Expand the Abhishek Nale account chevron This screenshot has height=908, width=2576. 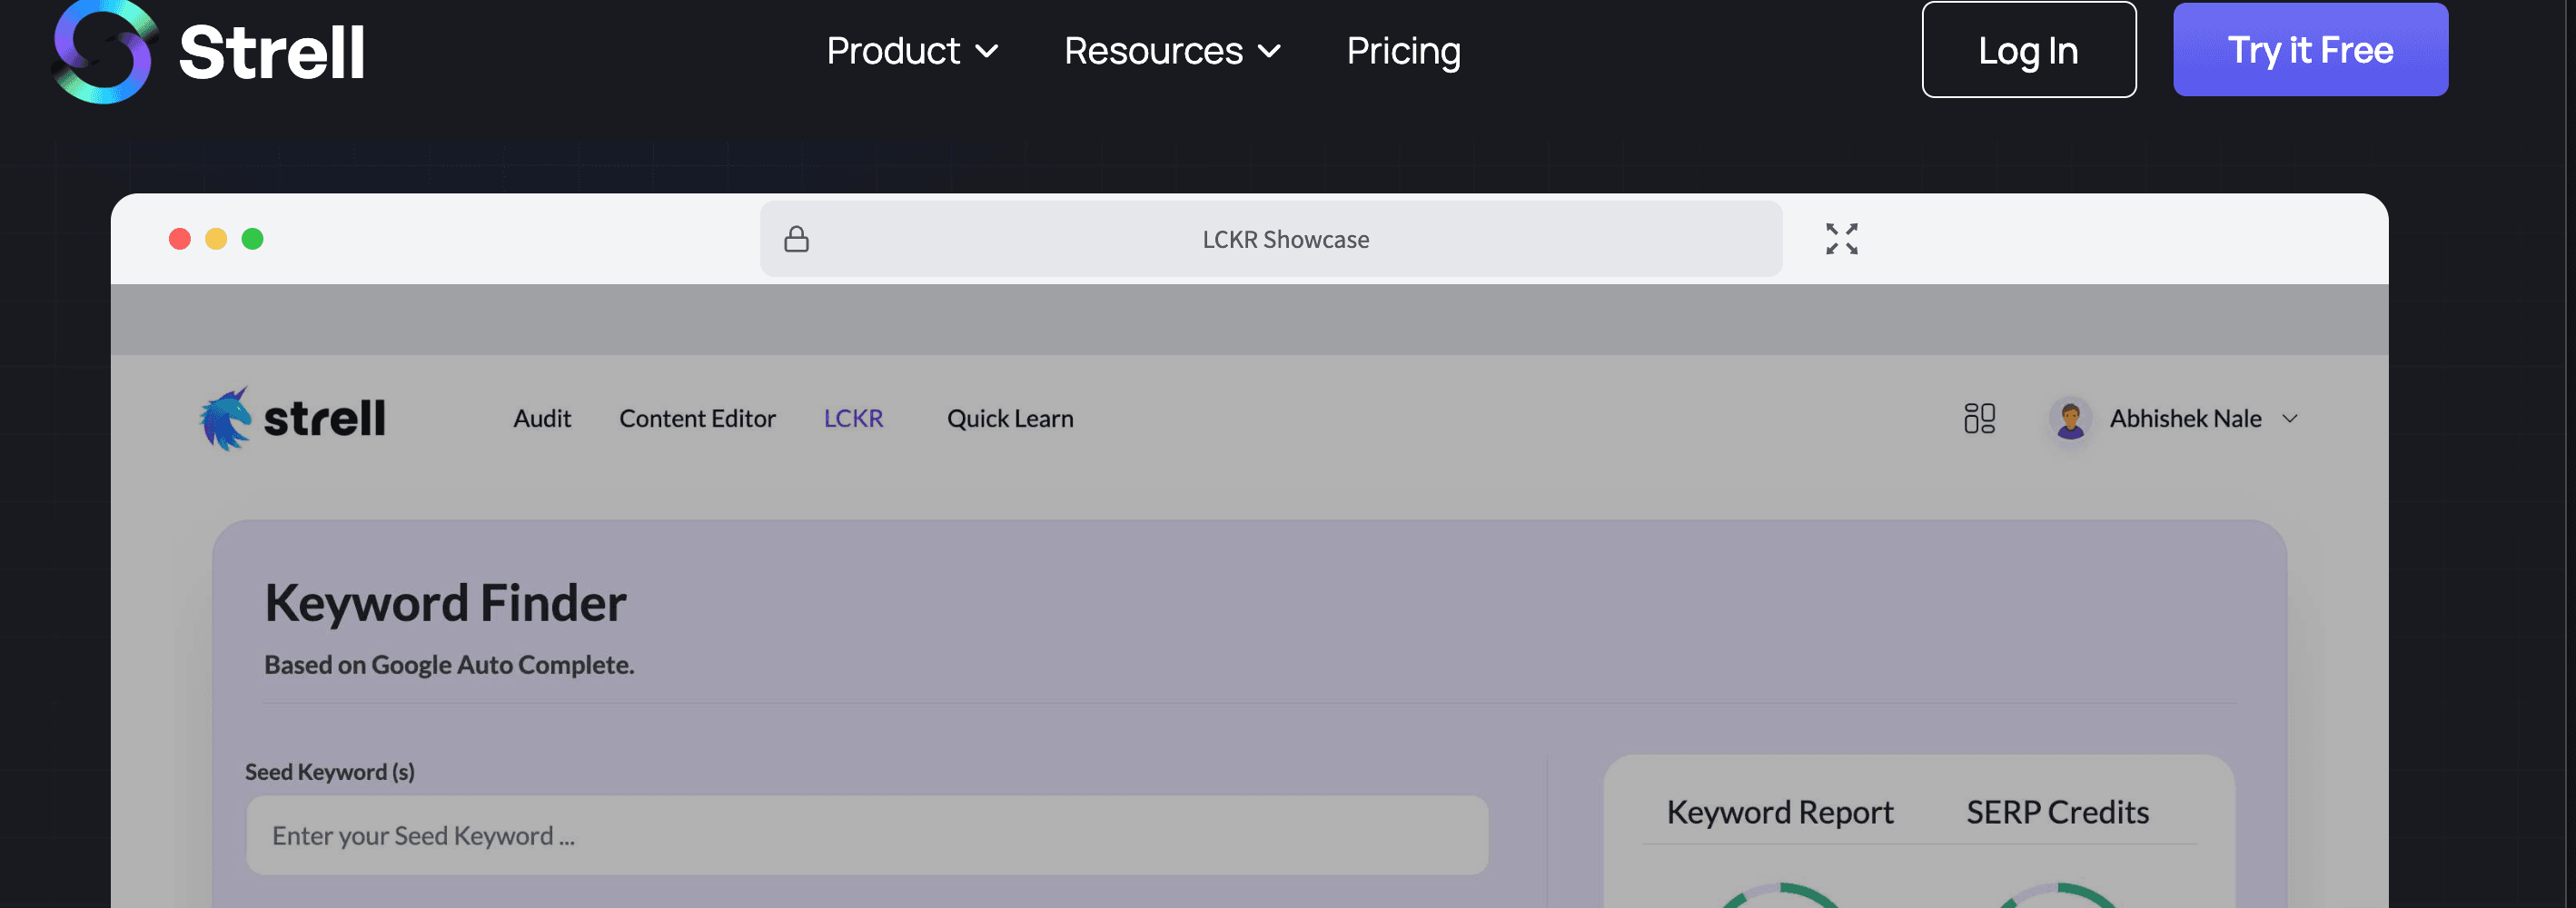2289,419
